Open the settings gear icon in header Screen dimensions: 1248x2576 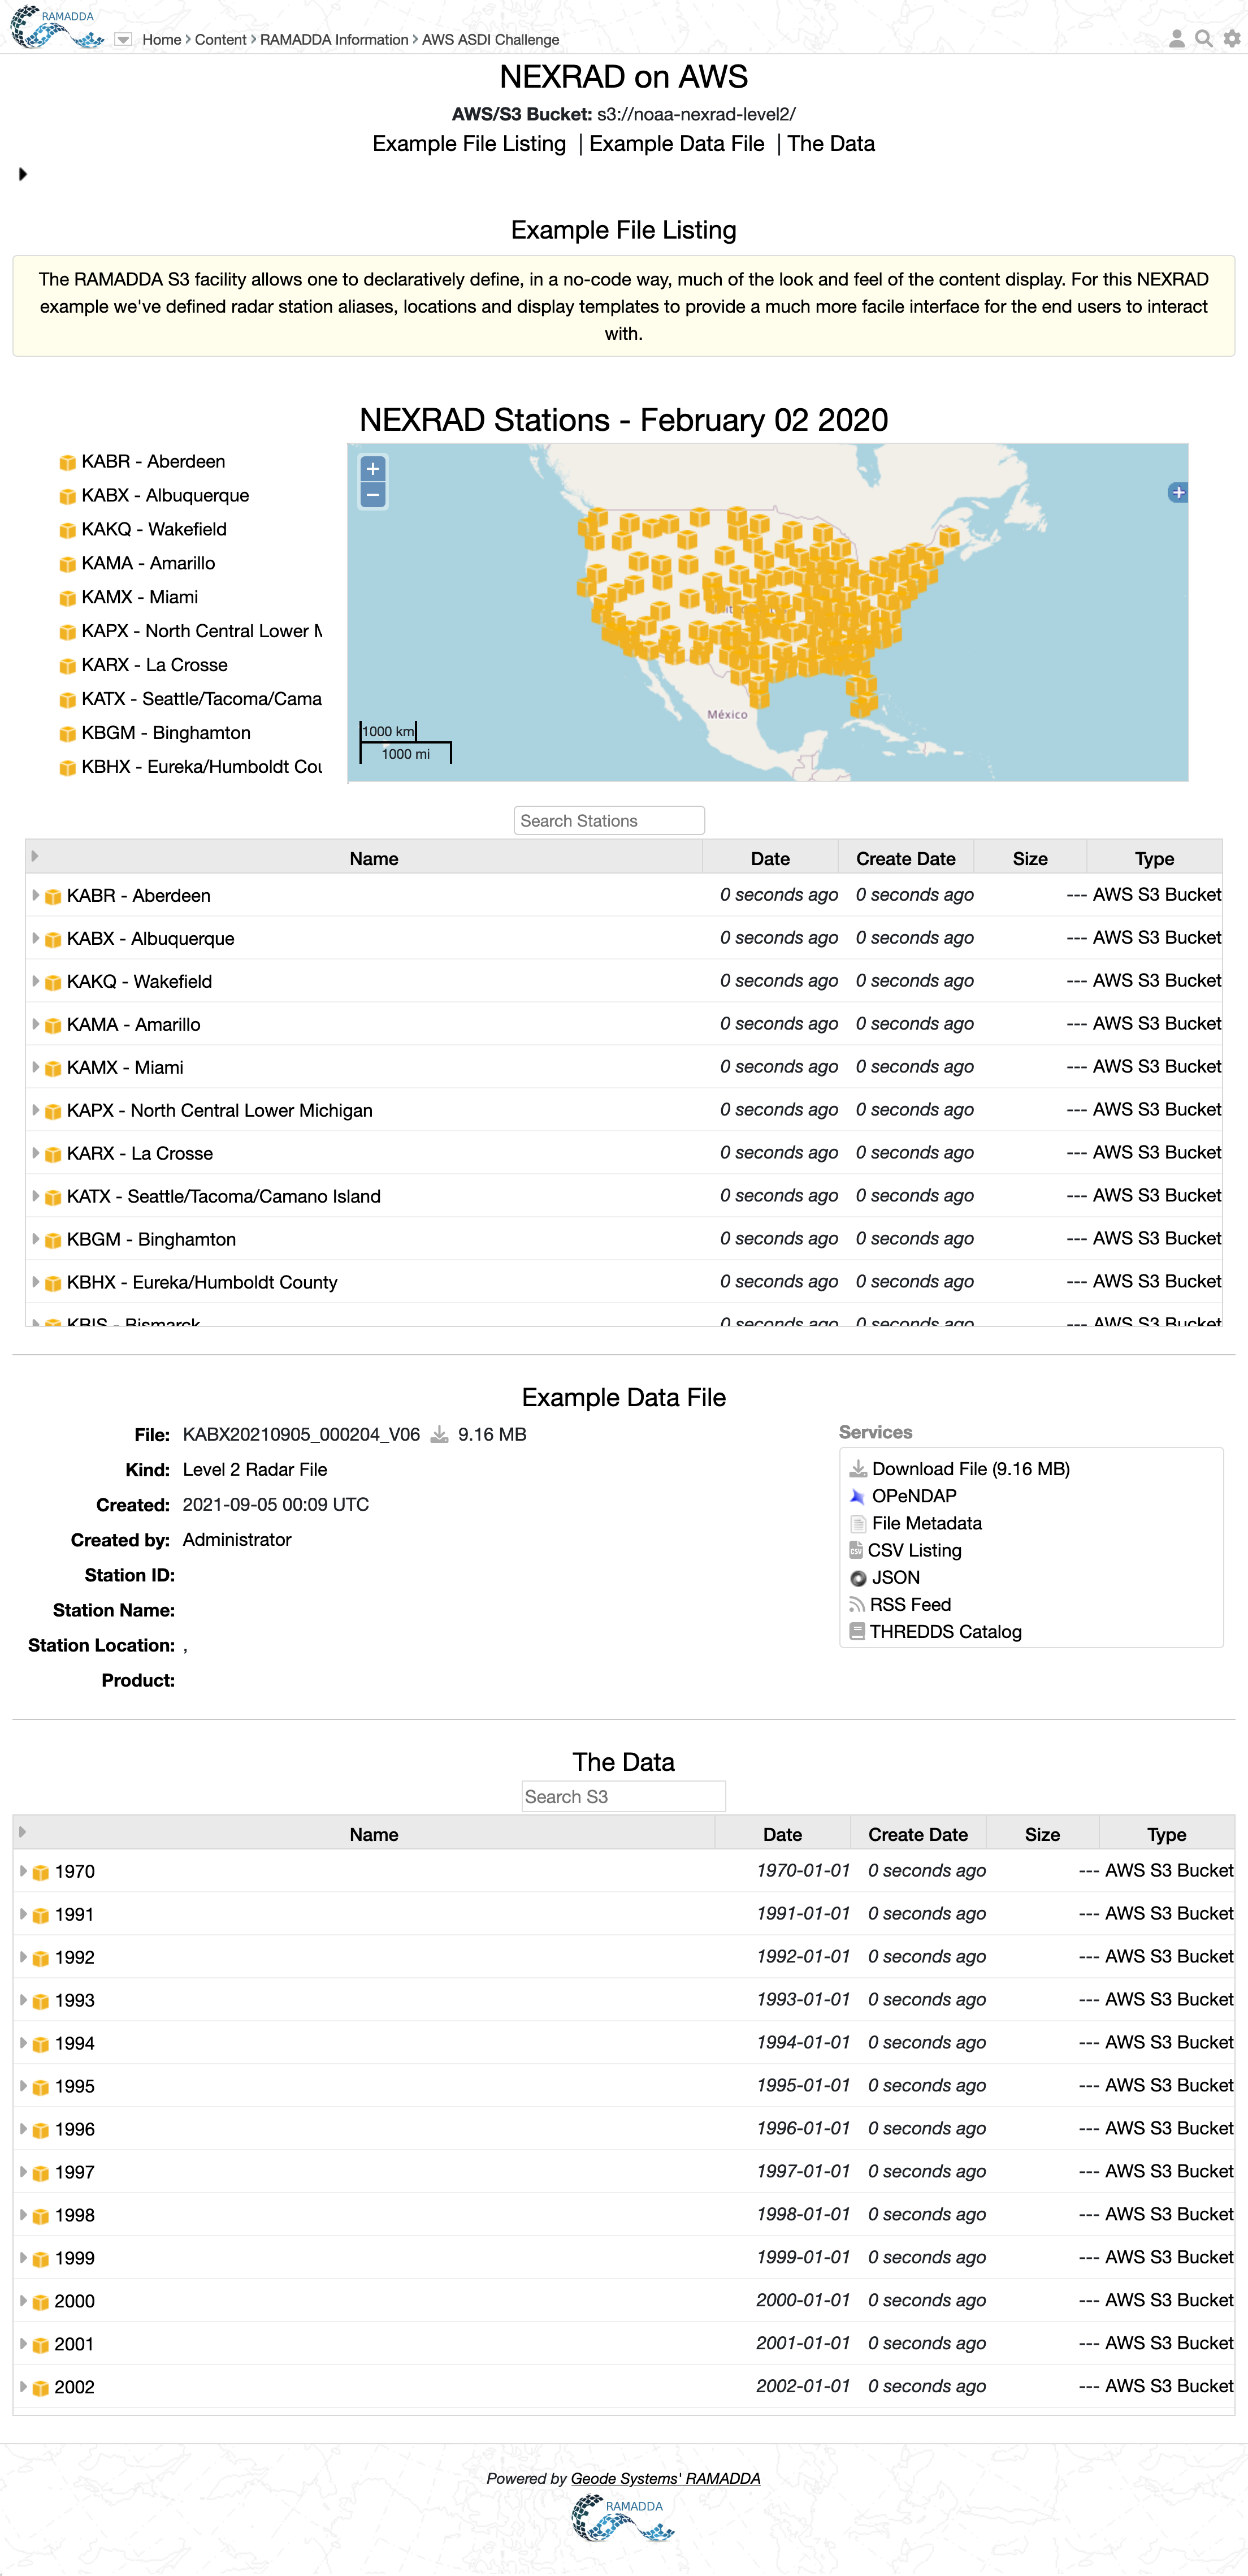click(x=1232, y=38)
